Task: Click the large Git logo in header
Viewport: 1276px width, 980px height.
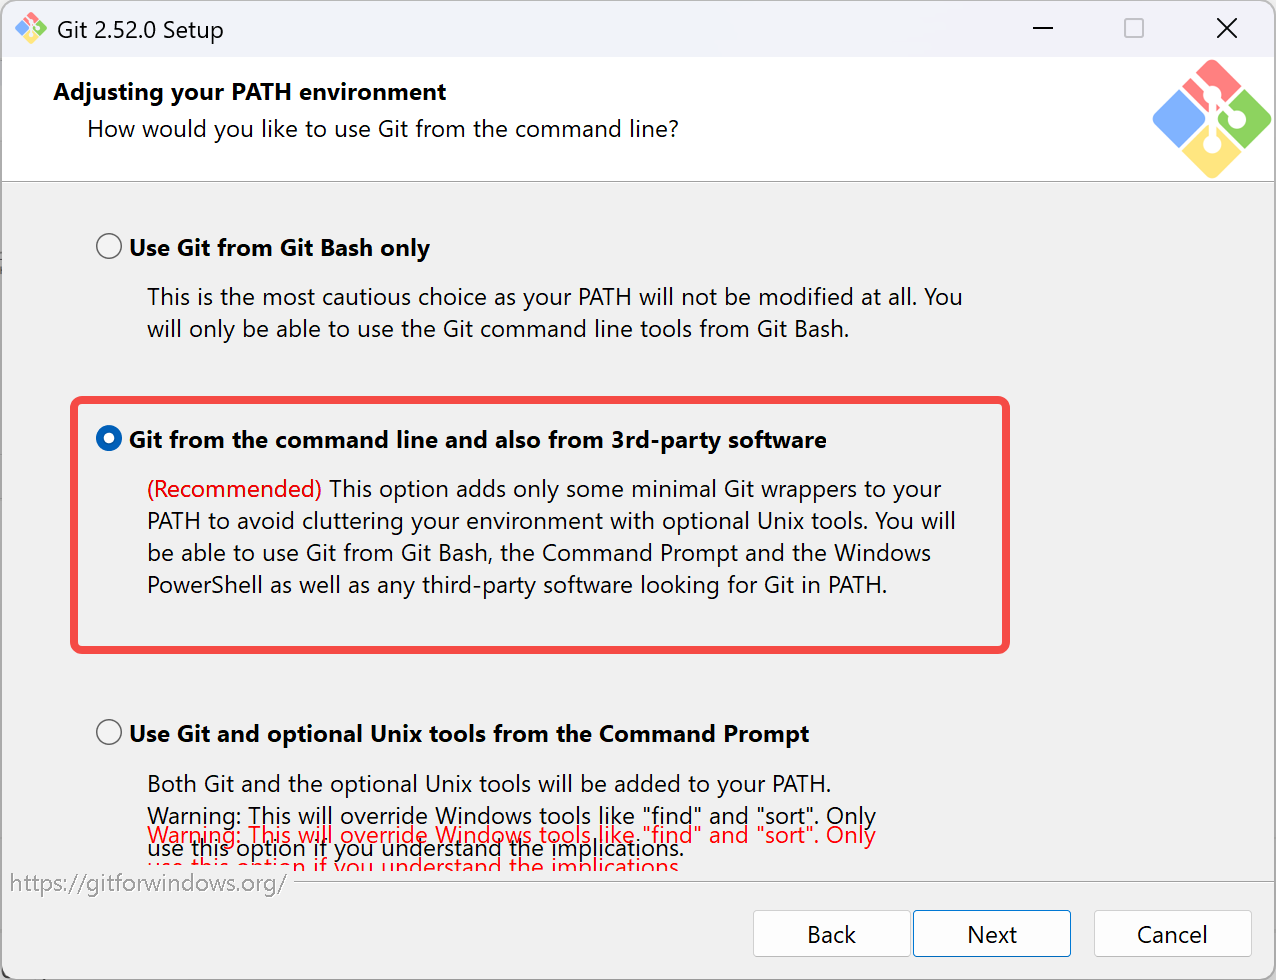Action: tap(1211, 119)
